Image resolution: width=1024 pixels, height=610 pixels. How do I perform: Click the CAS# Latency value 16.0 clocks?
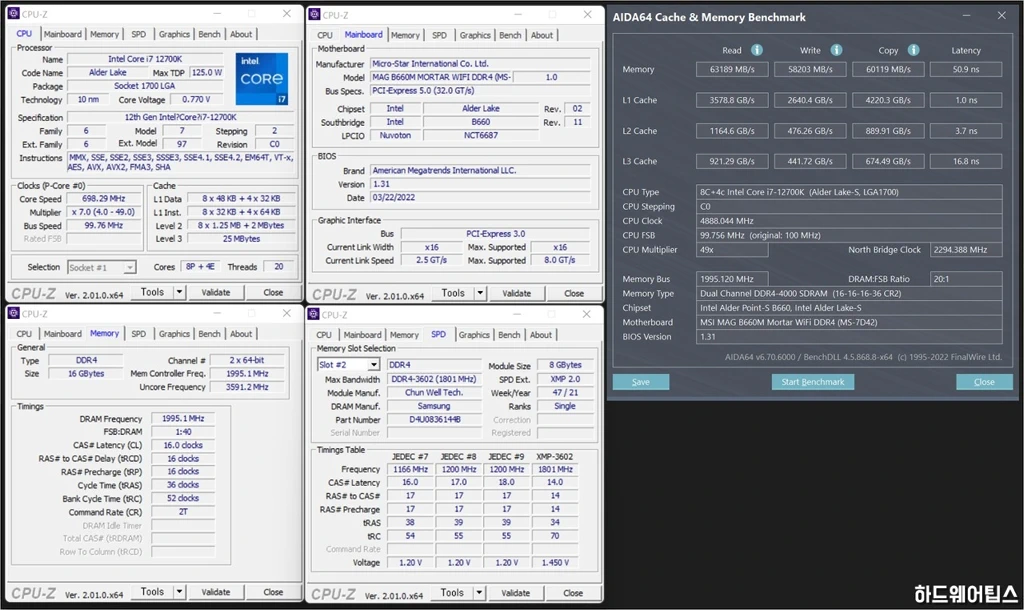(183, 445)
